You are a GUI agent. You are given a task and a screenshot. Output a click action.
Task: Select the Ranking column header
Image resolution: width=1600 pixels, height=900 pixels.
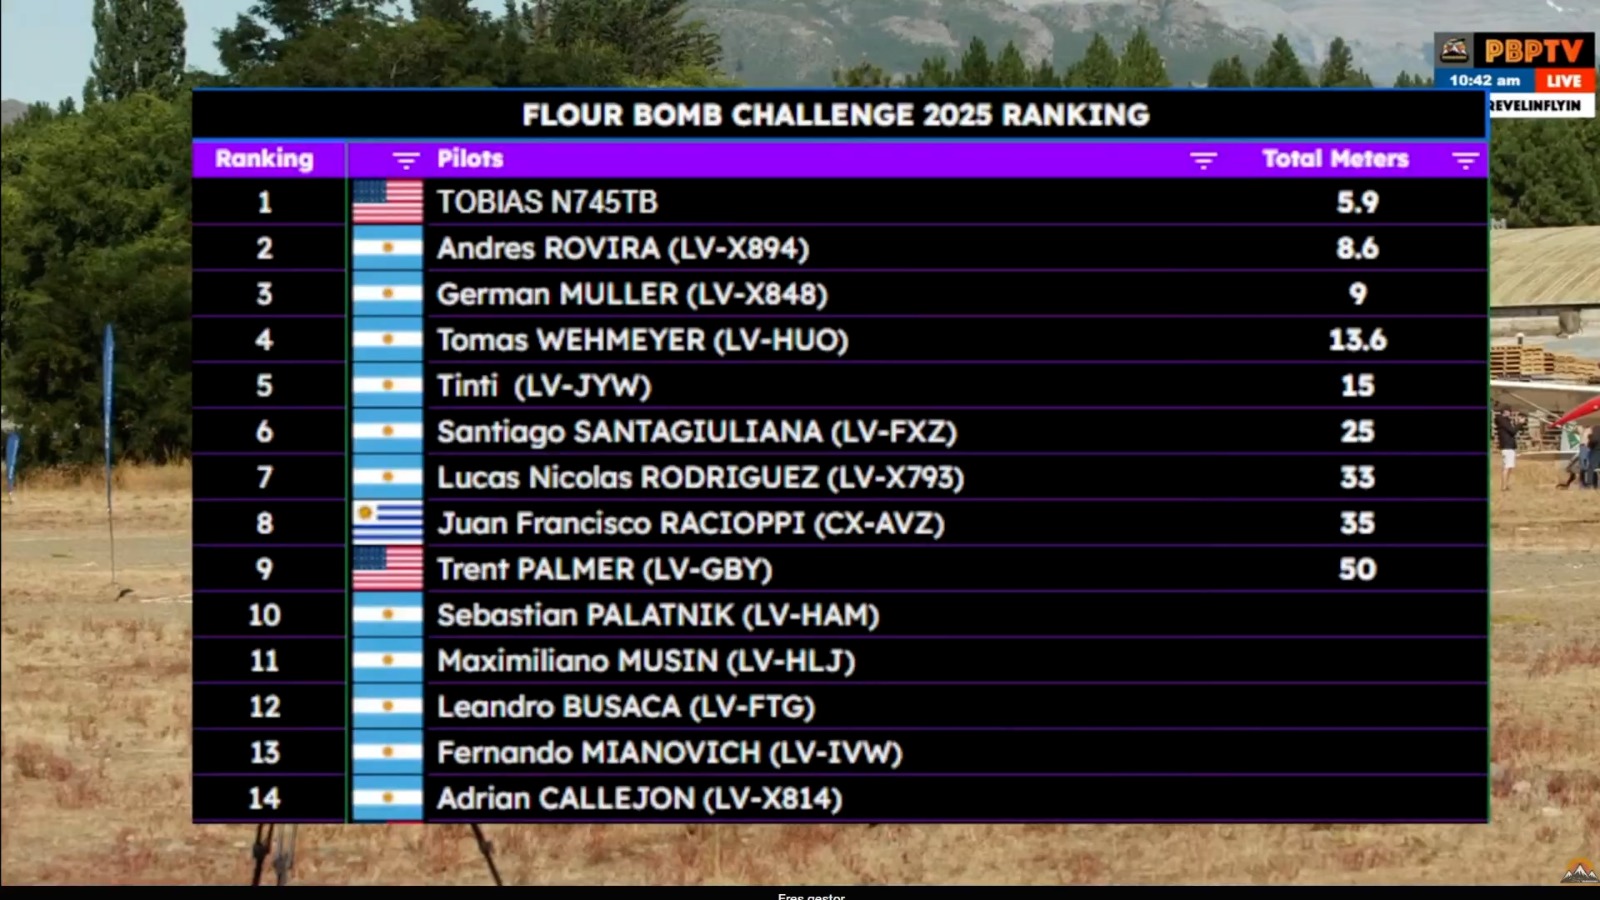(264, 159)
